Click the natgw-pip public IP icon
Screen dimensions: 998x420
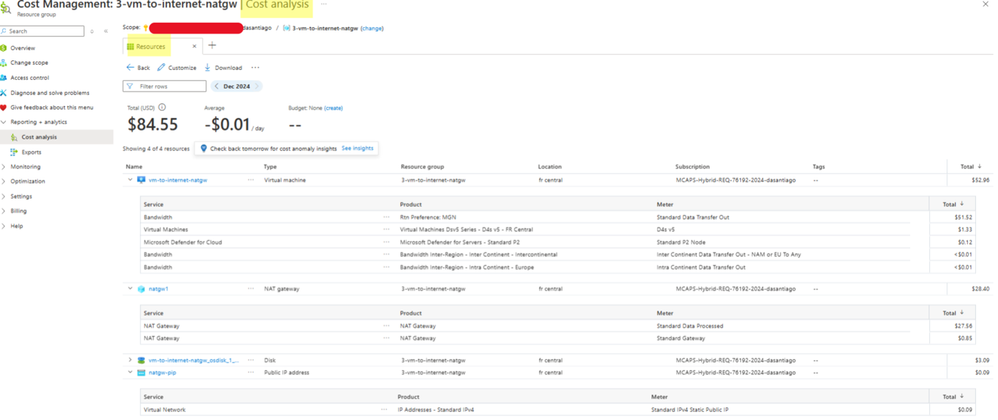141,372
